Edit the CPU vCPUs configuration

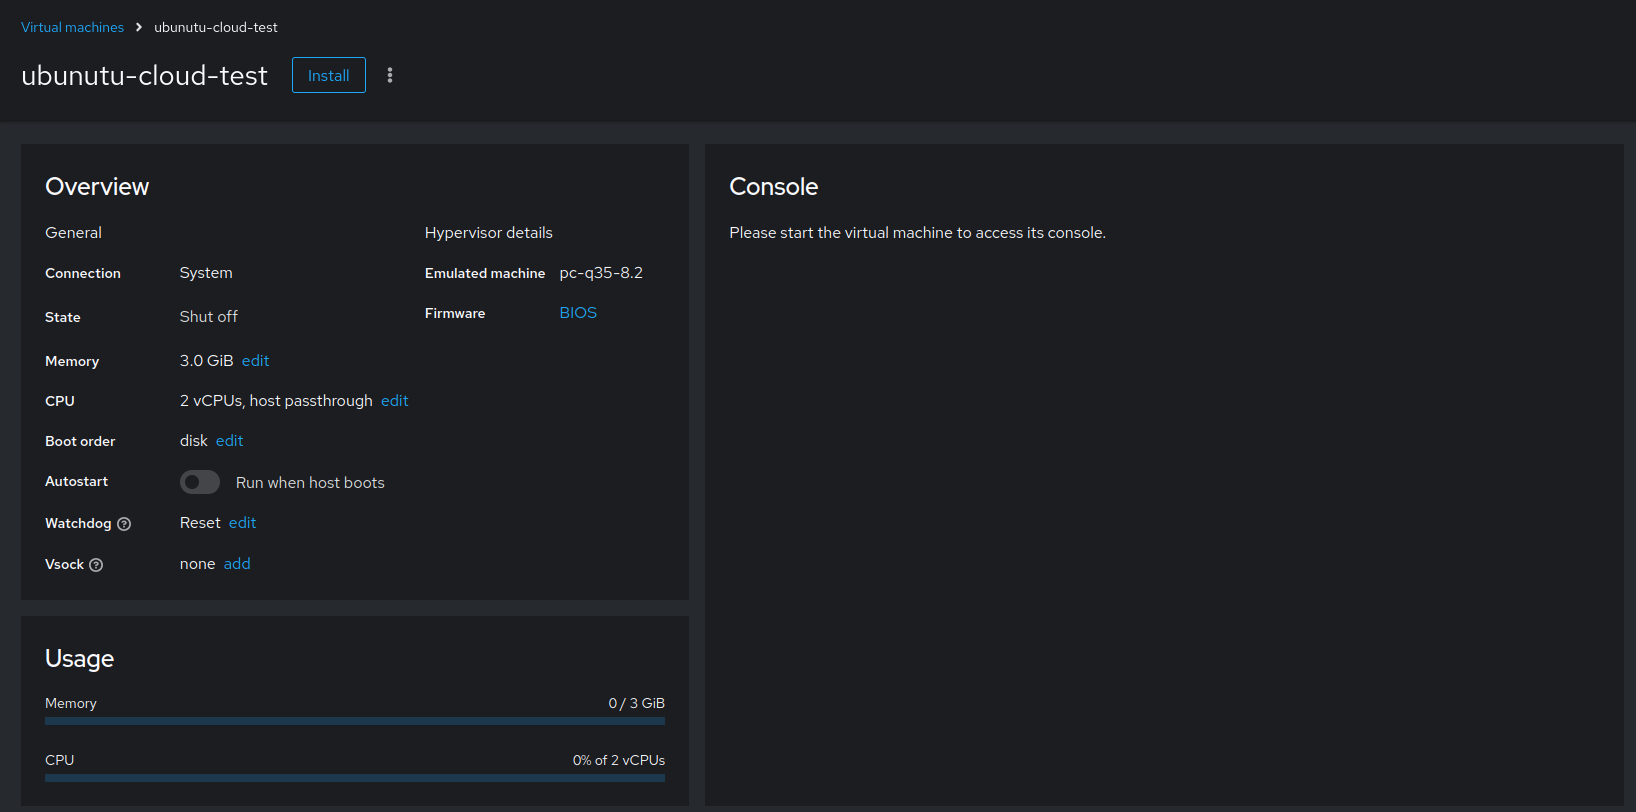[x=394, y=401]
